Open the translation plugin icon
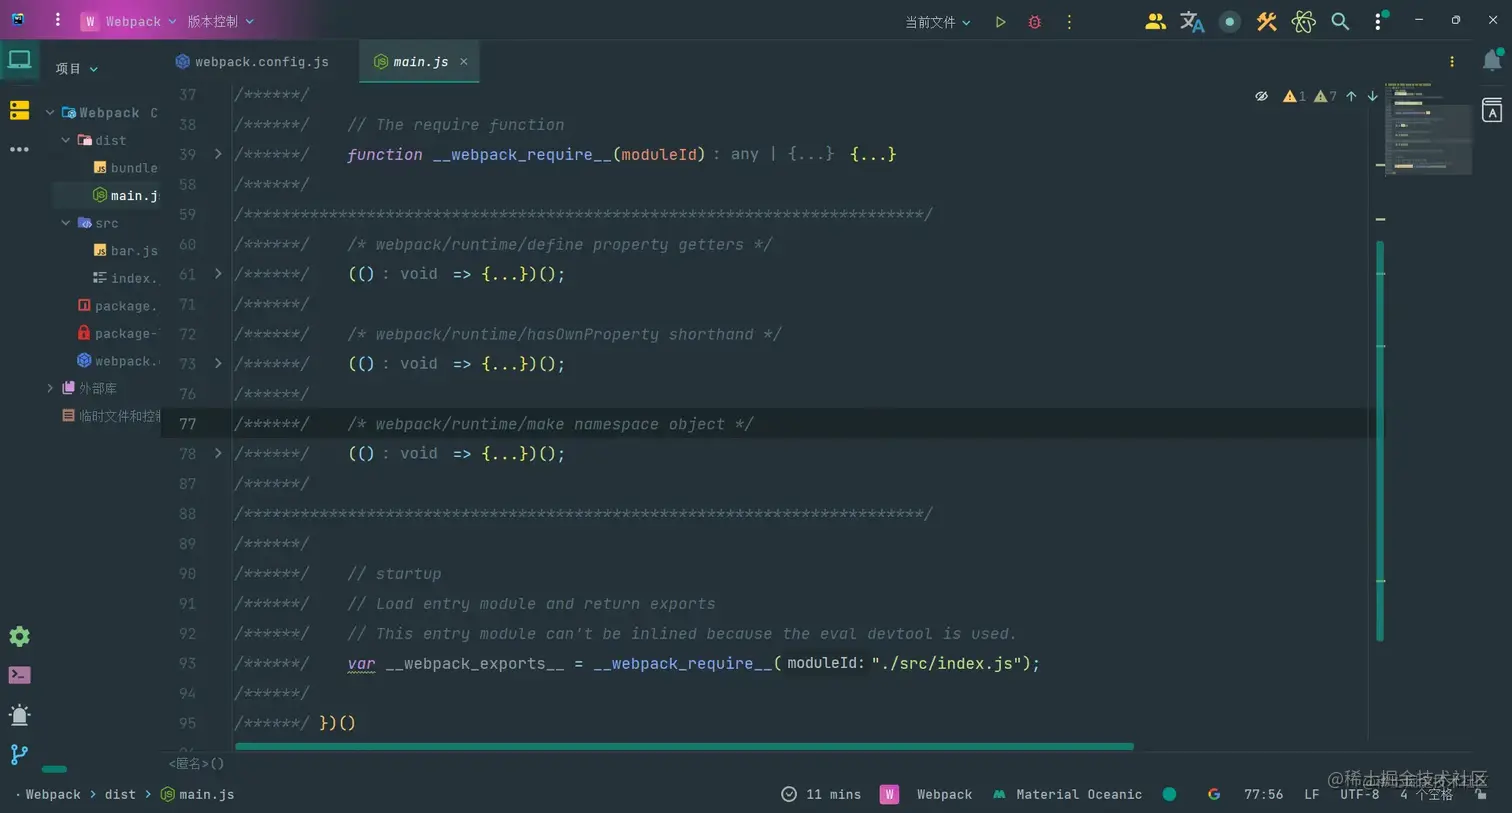 coord(1192,21)
